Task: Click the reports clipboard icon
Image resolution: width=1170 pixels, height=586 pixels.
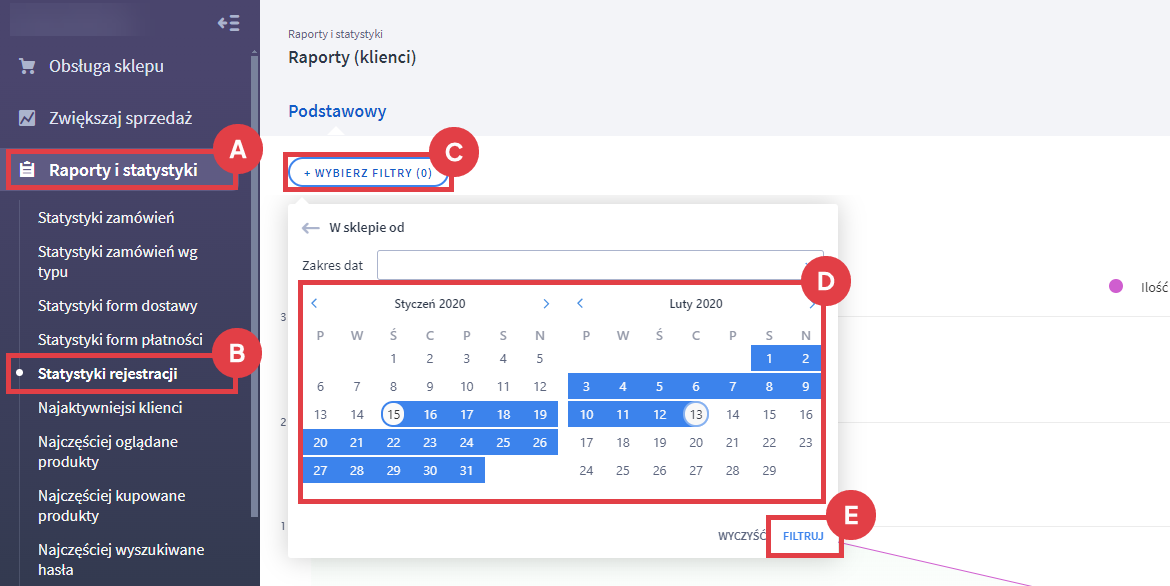Action: point(27,170)
